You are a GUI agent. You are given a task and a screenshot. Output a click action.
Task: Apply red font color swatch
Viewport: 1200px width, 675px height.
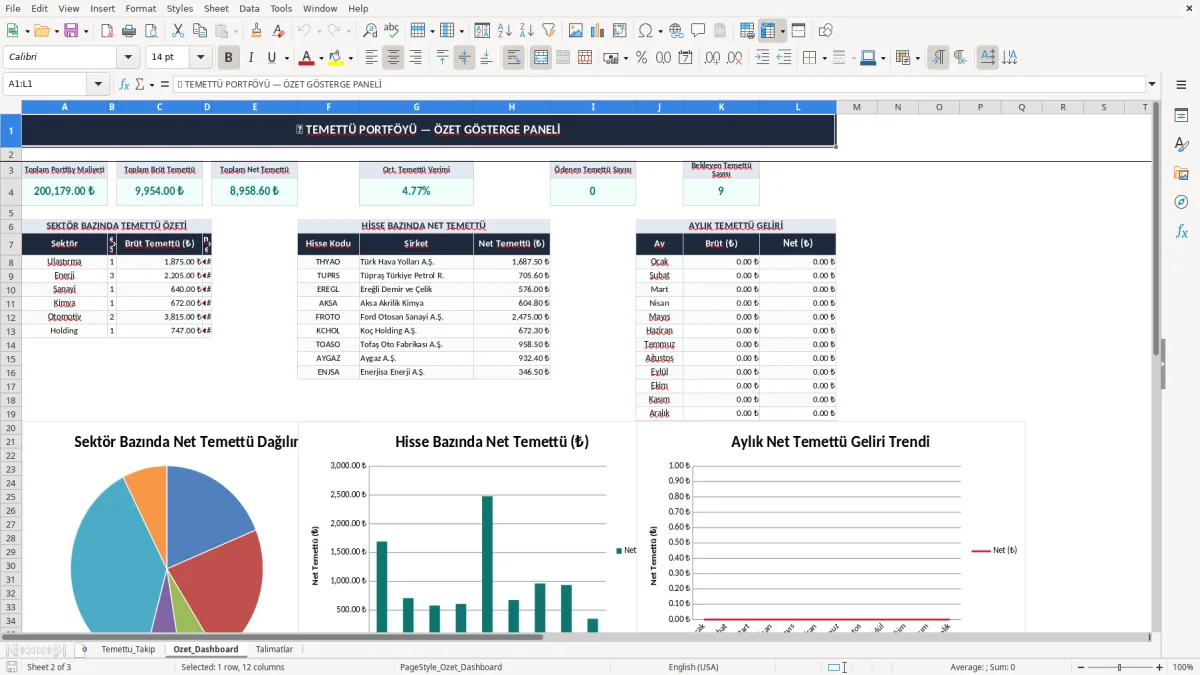[x=307, y=58]
